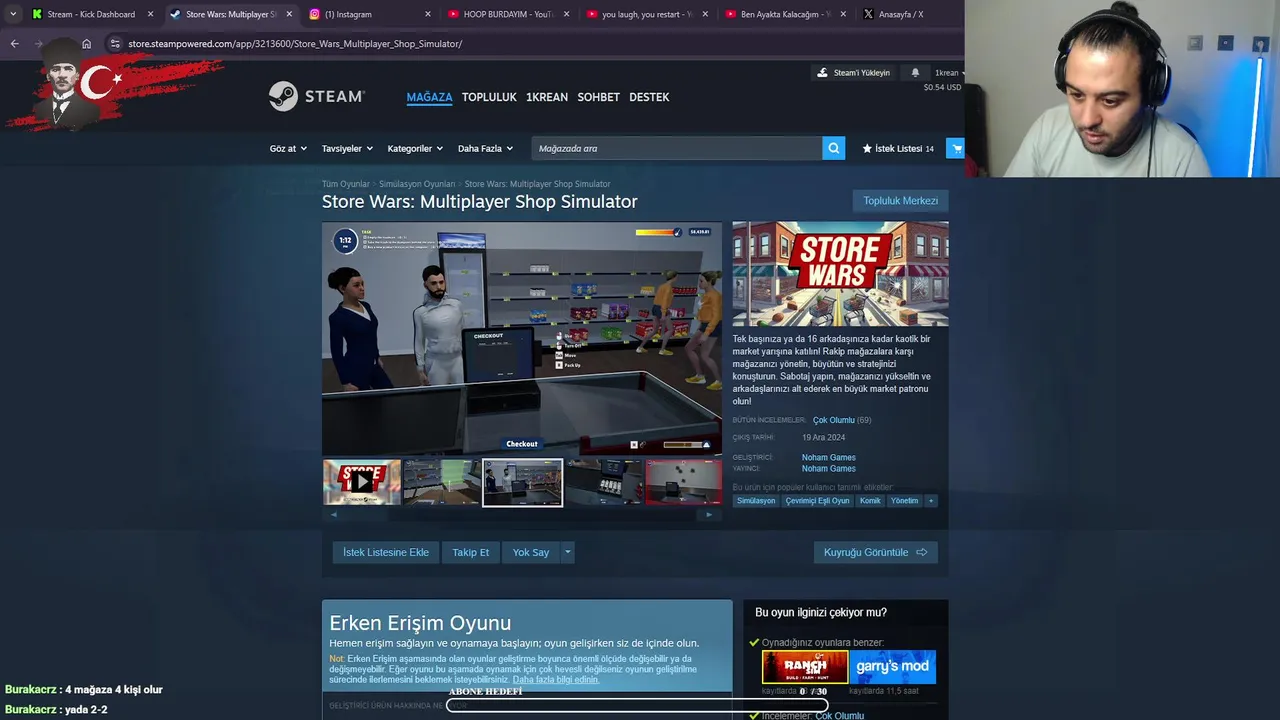Click the Mağazada ara search field

tap(676, 148)
